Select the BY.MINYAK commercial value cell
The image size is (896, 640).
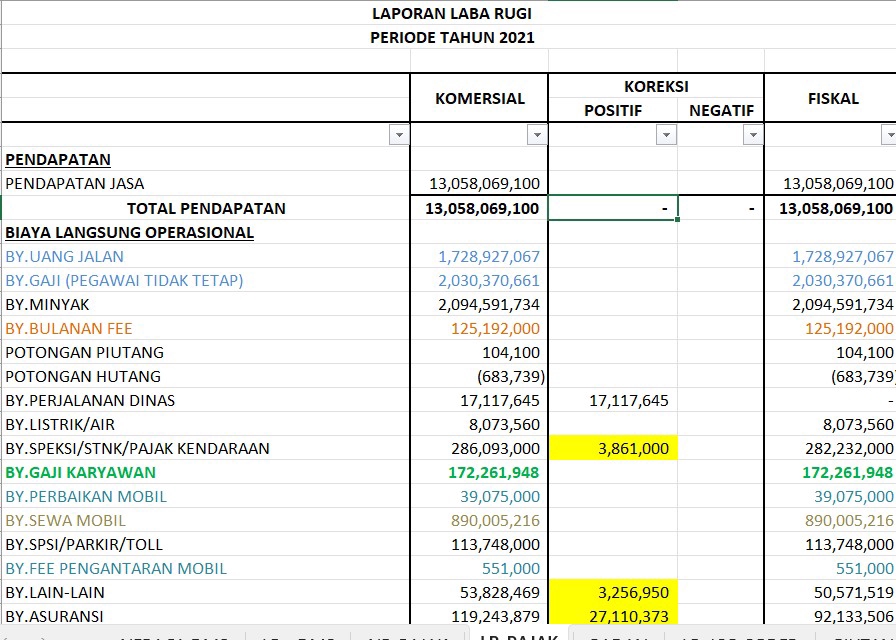(478, 304)
